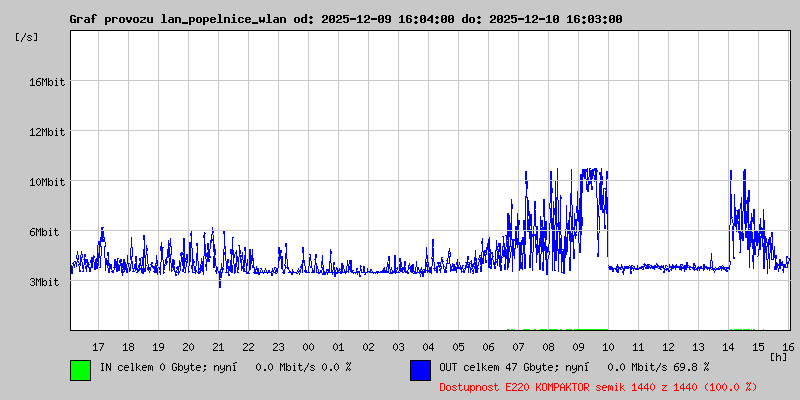800x400 pixels.
Task: Click hour label 23 on time axis
Action: coord(279,347)
